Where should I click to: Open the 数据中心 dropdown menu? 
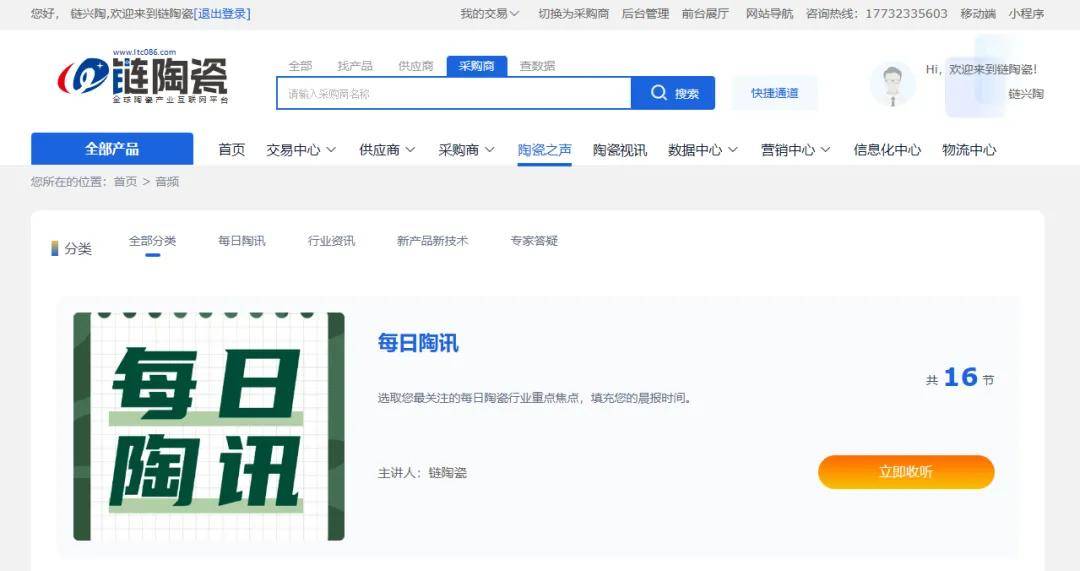click(702, 150)
